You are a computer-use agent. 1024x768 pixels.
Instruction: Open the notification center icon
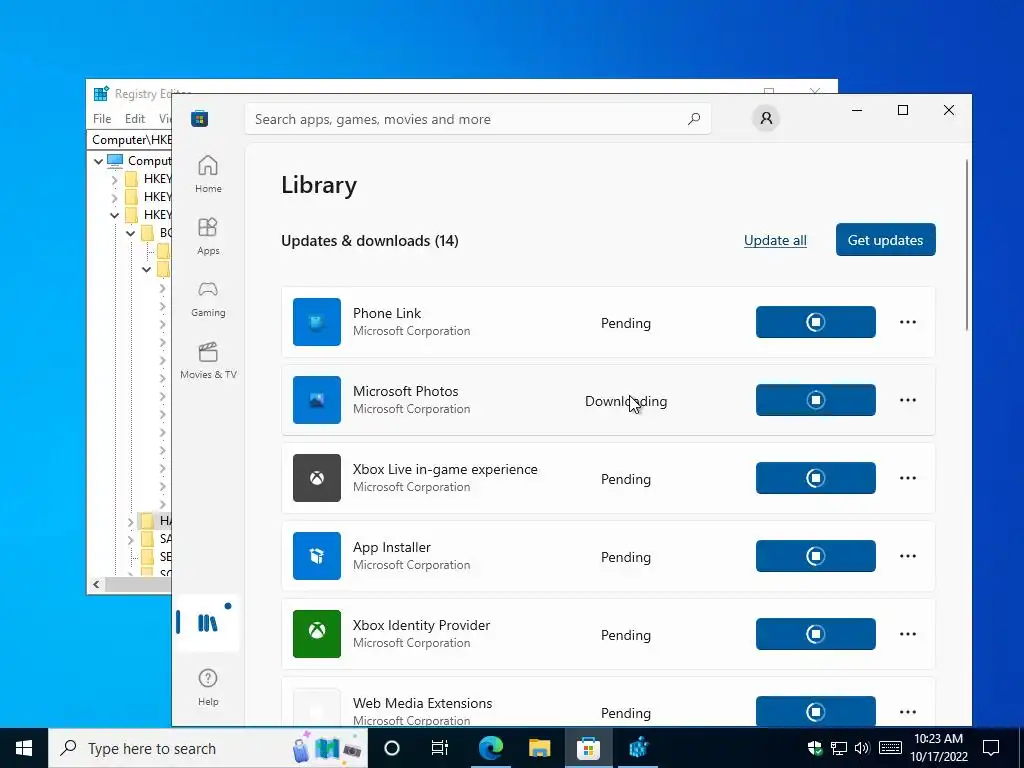point(991,748)
